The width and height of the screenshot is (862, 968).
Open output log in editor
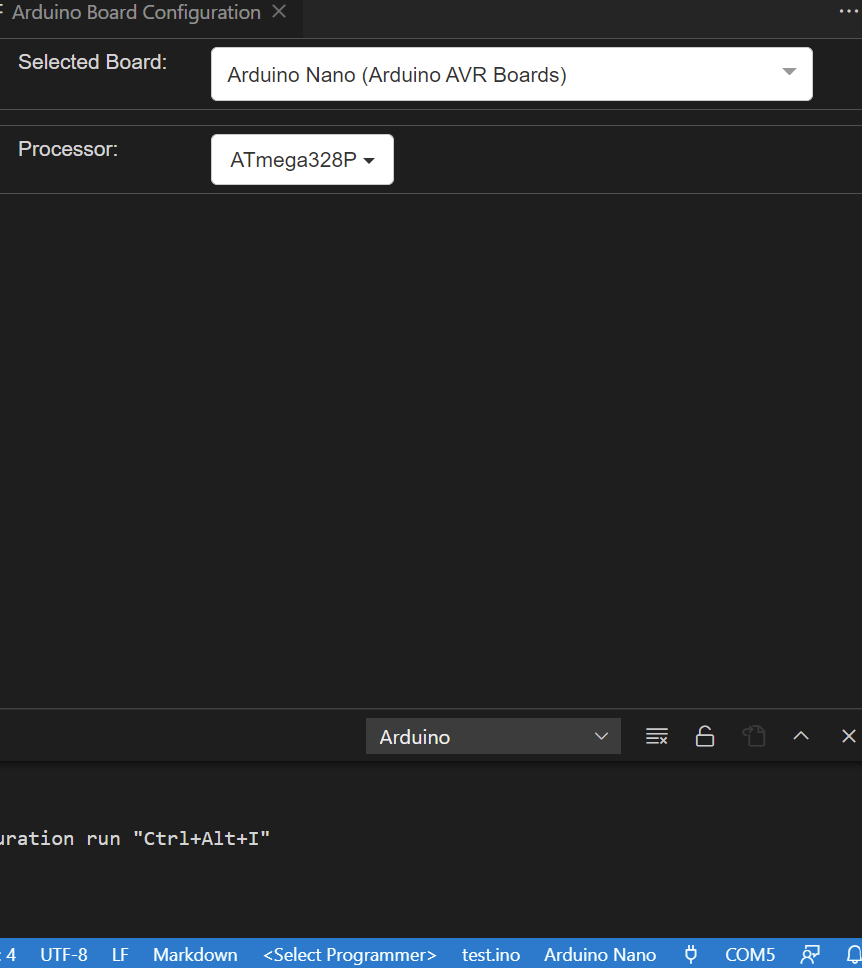point(753,736)
